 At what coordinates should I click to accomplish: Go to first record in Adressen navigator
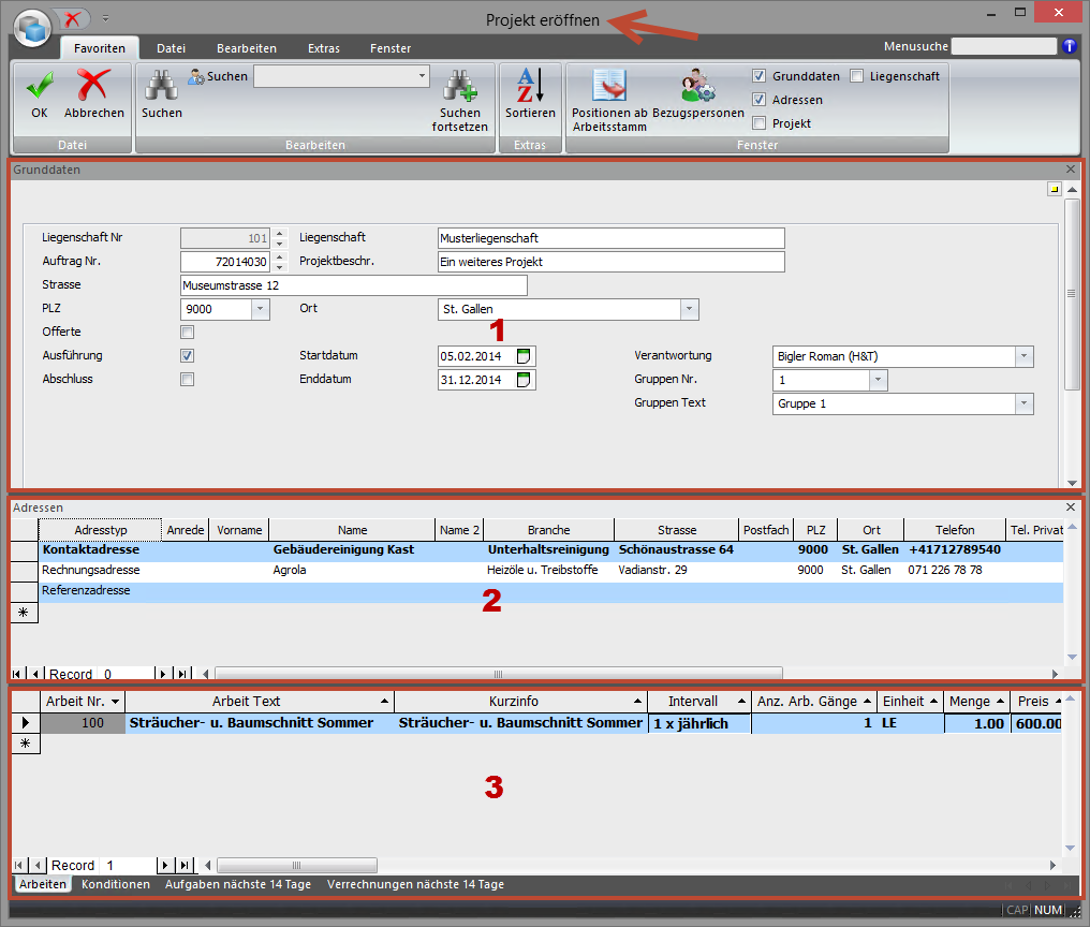tap(16, 673)
